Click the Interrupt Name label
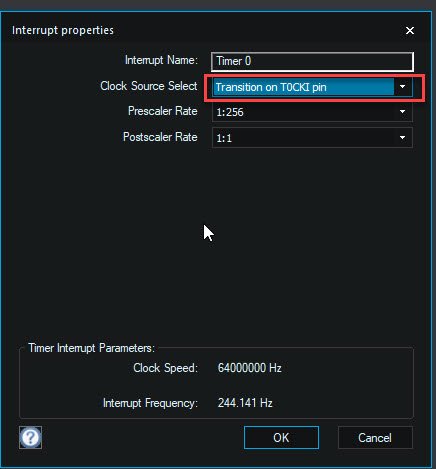The image size is (436, 469). (161, 60)
